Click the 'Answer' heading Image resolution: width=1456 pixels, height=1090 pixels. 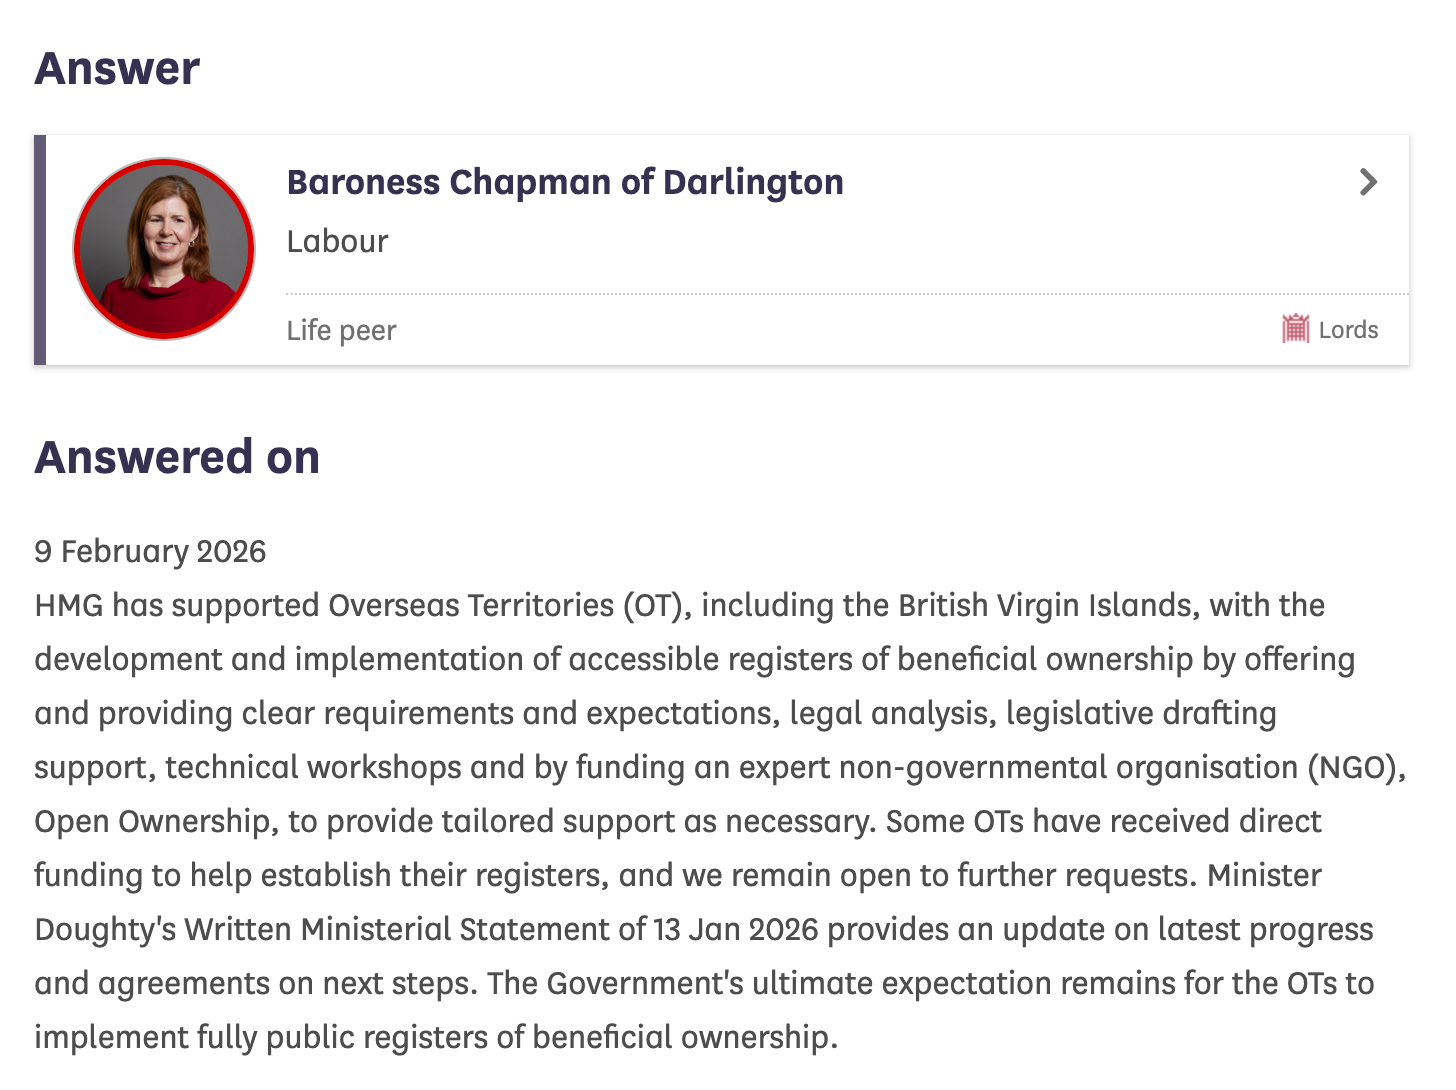pos(117,69)
